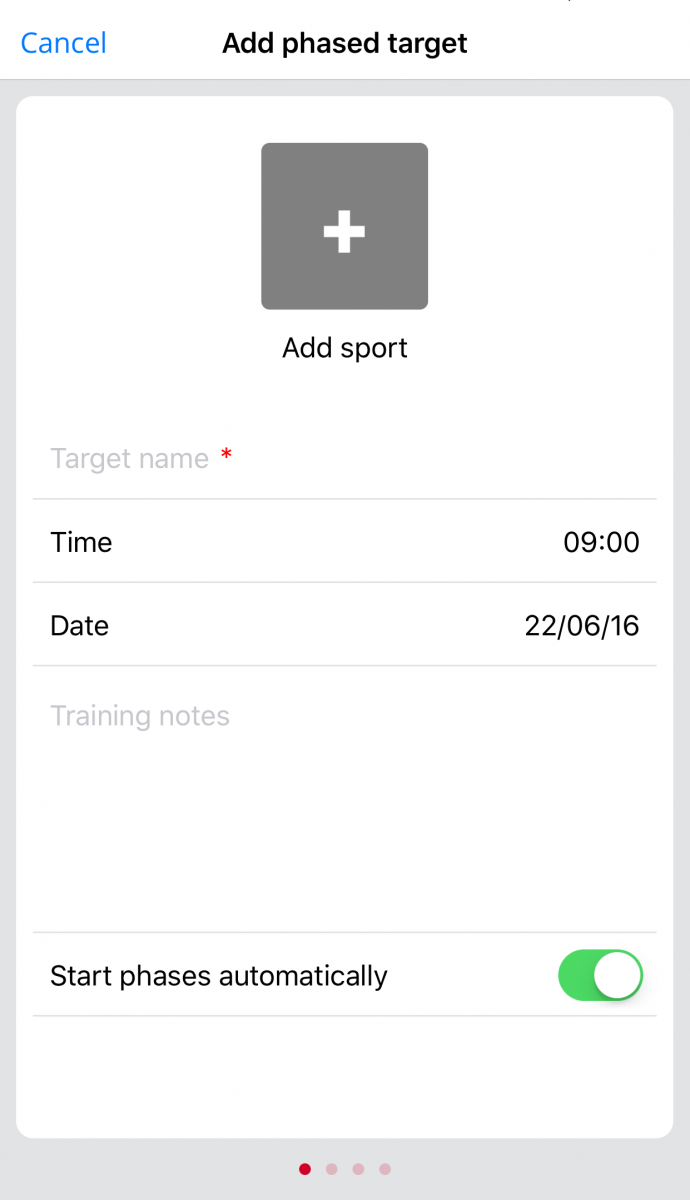Click the Add phased target title
690x1200 pixels.
344,43
